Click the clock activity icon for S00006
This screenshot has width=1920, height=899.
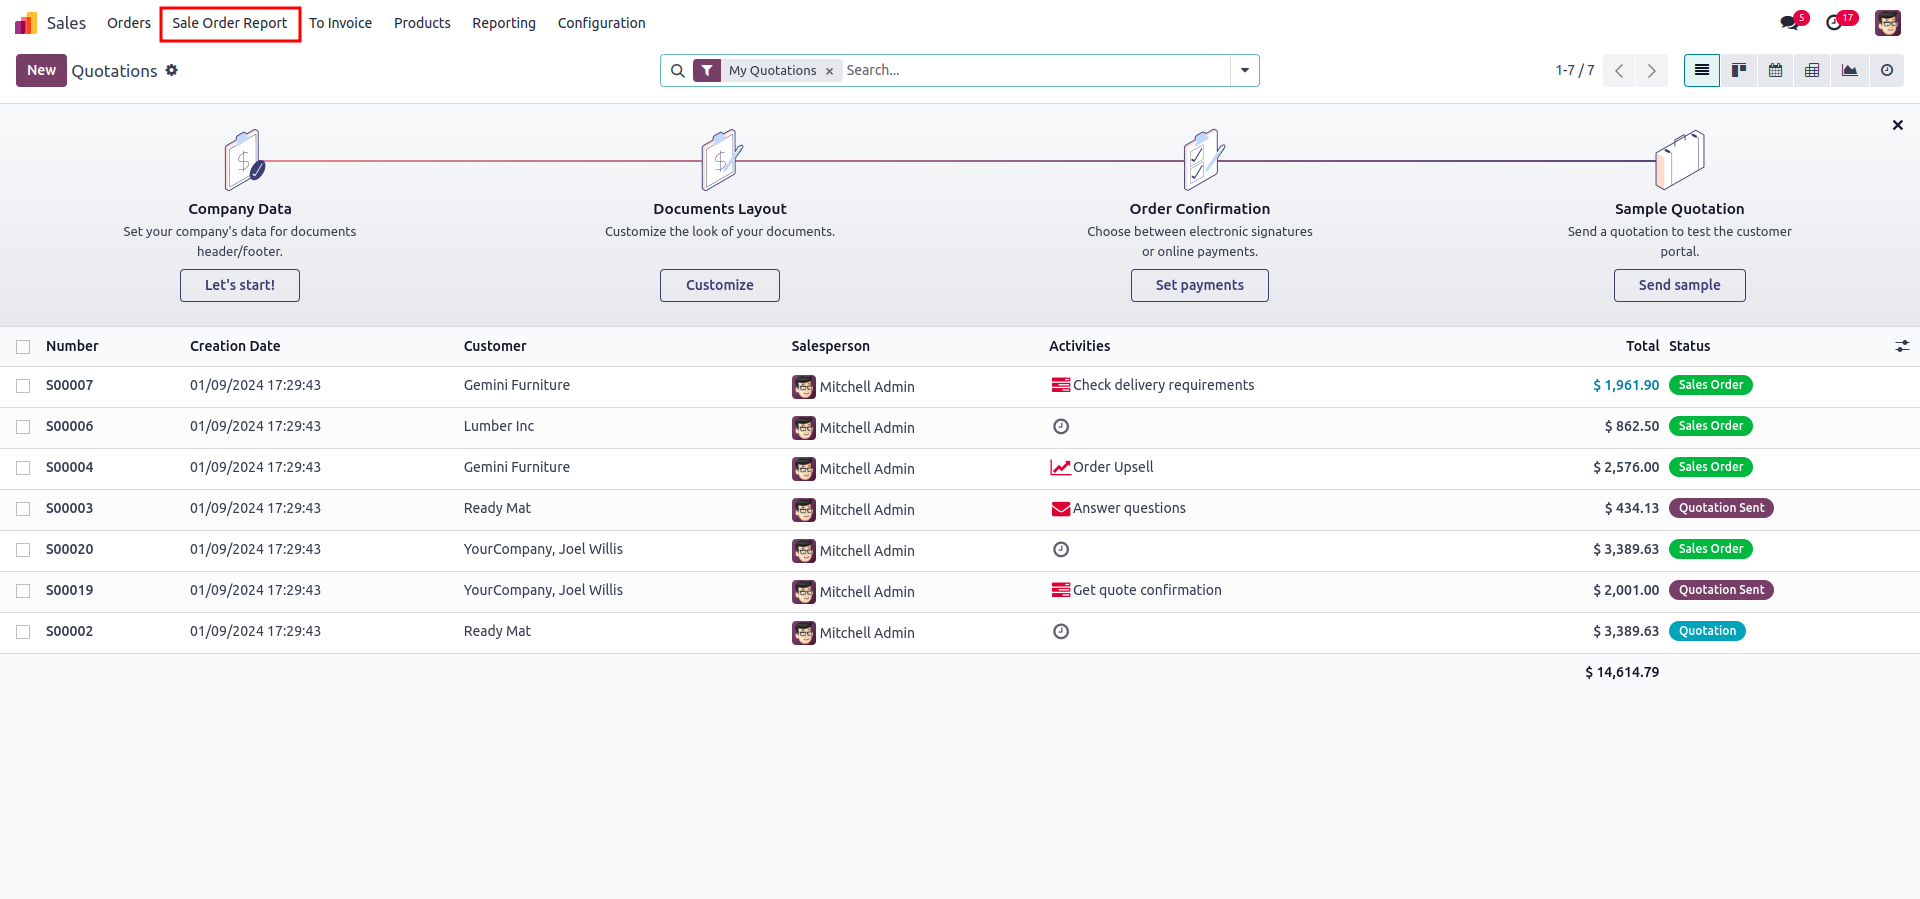[1061, 427]
